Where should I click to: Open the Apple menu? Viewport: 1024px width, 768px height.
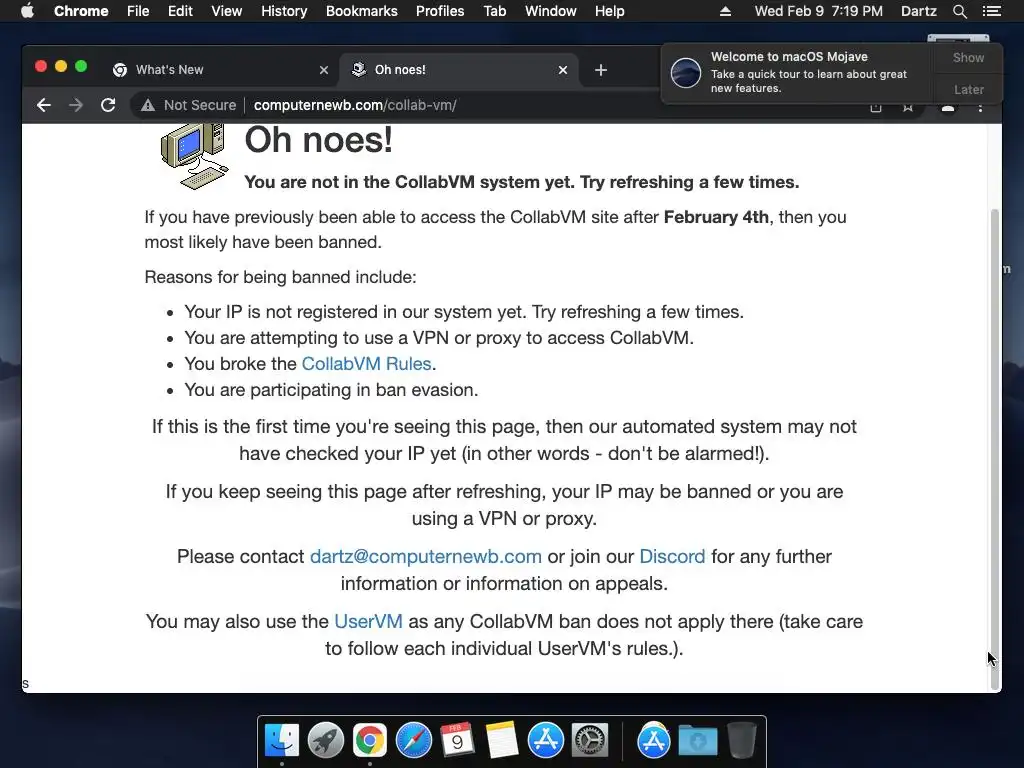[x=27, y=11]
